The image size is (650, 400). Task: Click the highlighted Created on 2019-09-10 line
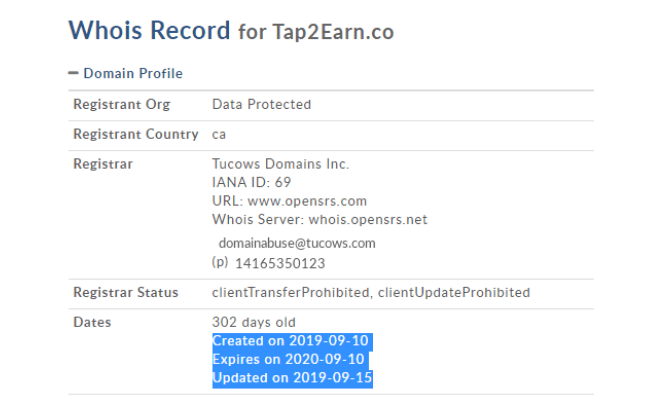tap(291, 341)
